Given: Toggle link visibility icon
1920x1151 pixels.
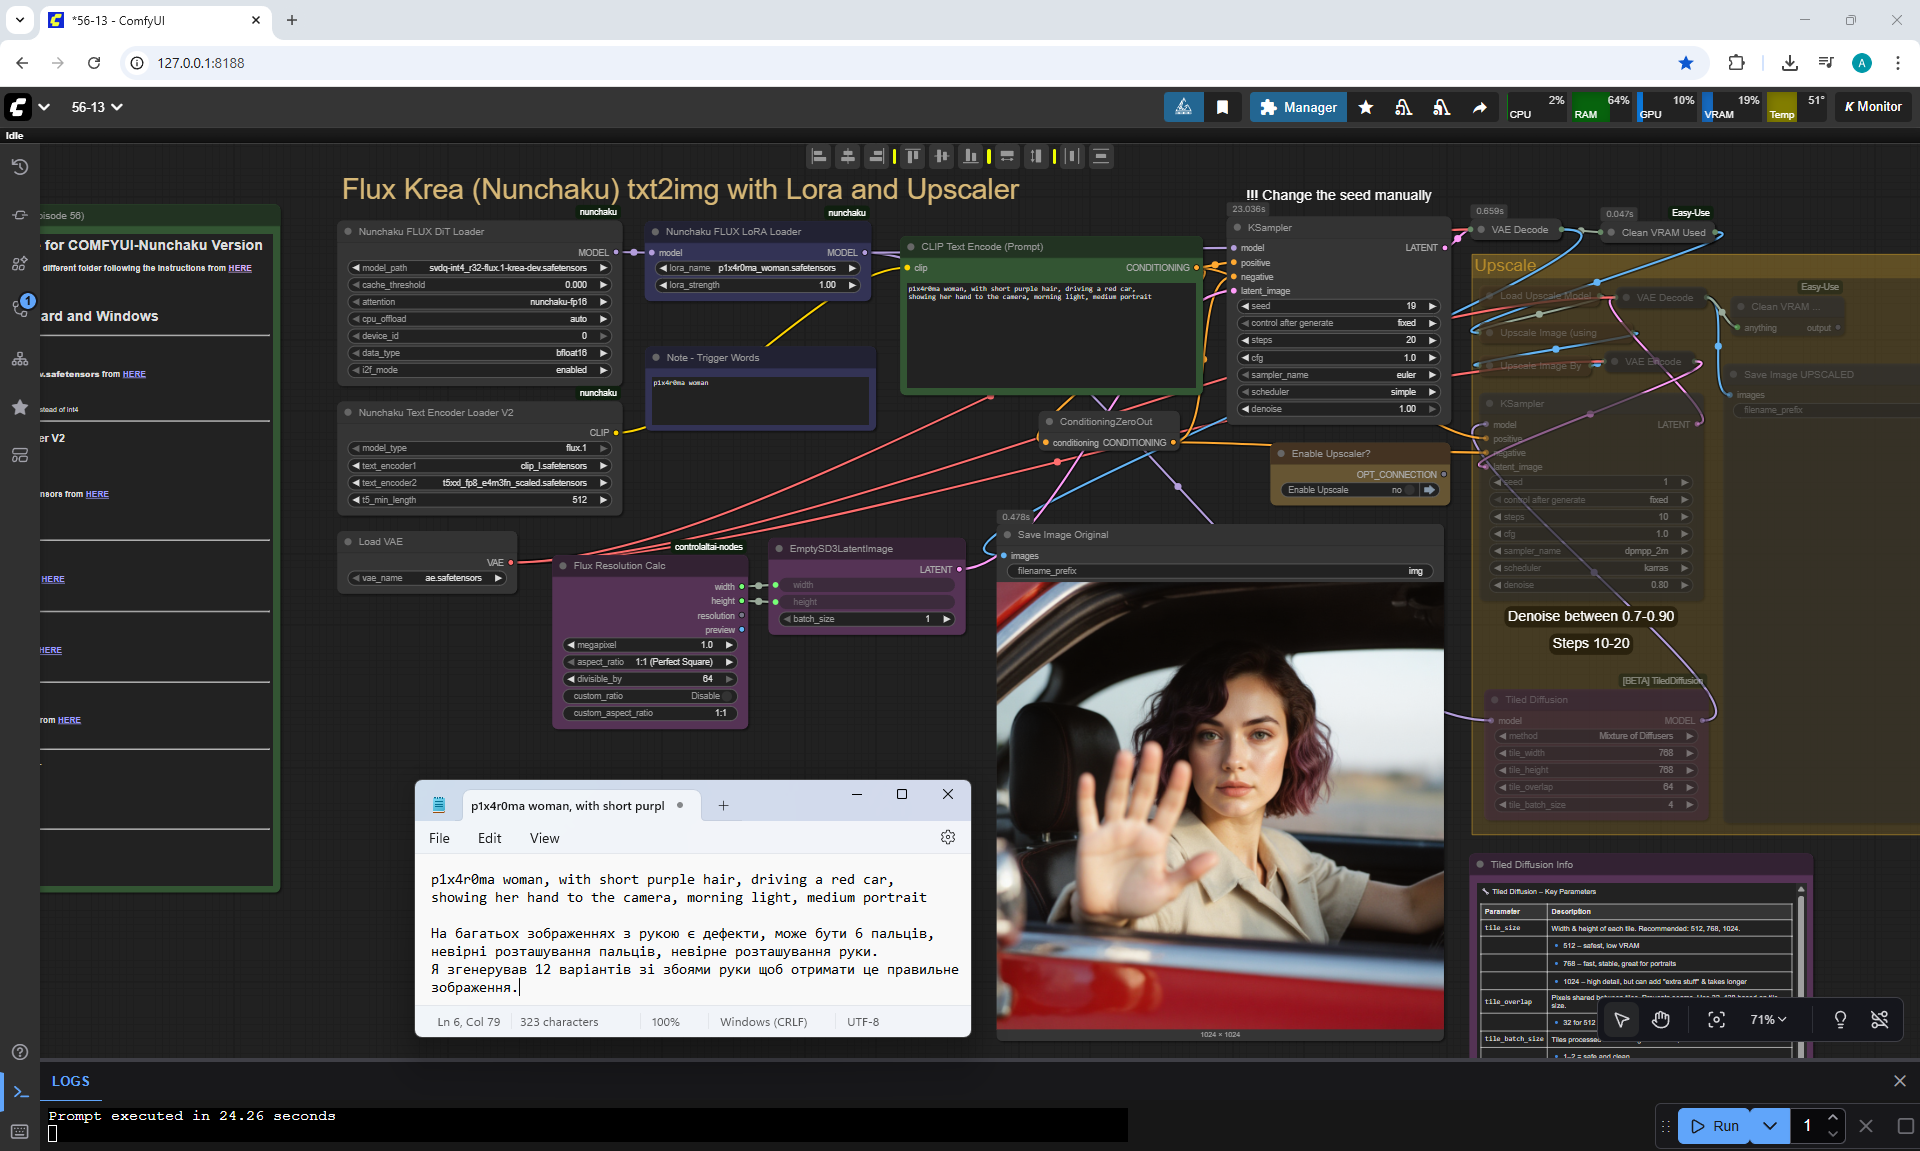Looking at the screenshot, I should (1879, 1019).
